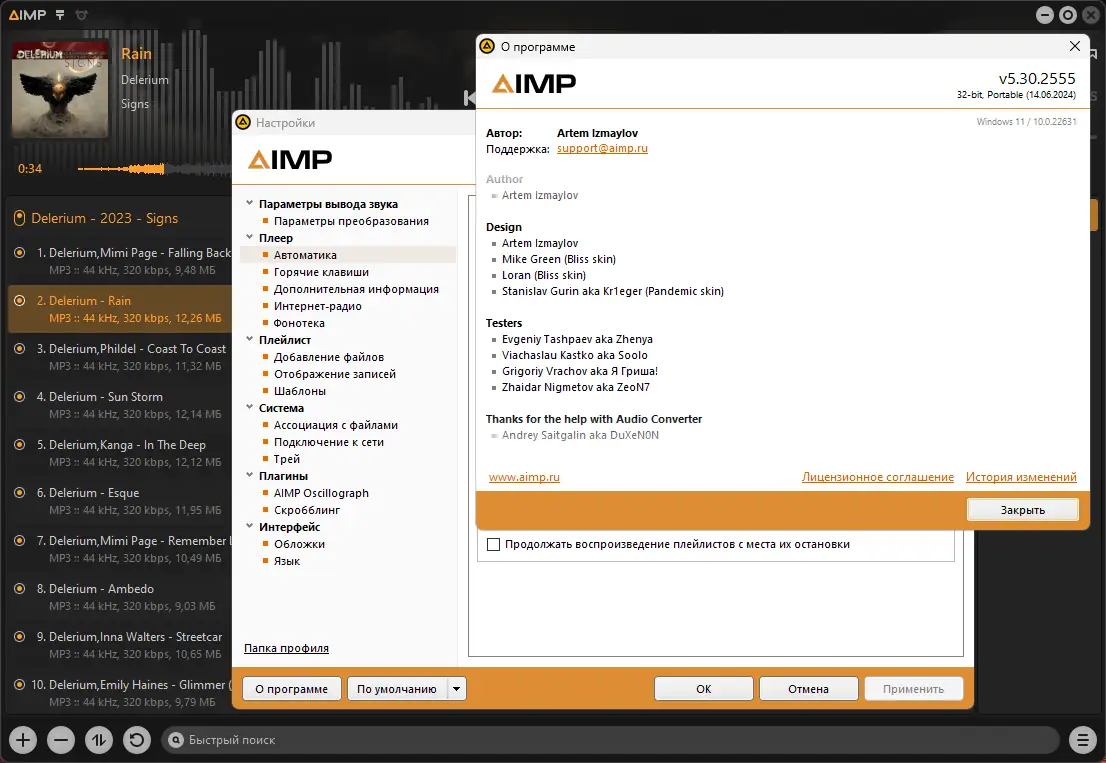The width and height of the screenshot is (1106, 763).
Task: Click OK in the settings dialog
Action: 704,689
